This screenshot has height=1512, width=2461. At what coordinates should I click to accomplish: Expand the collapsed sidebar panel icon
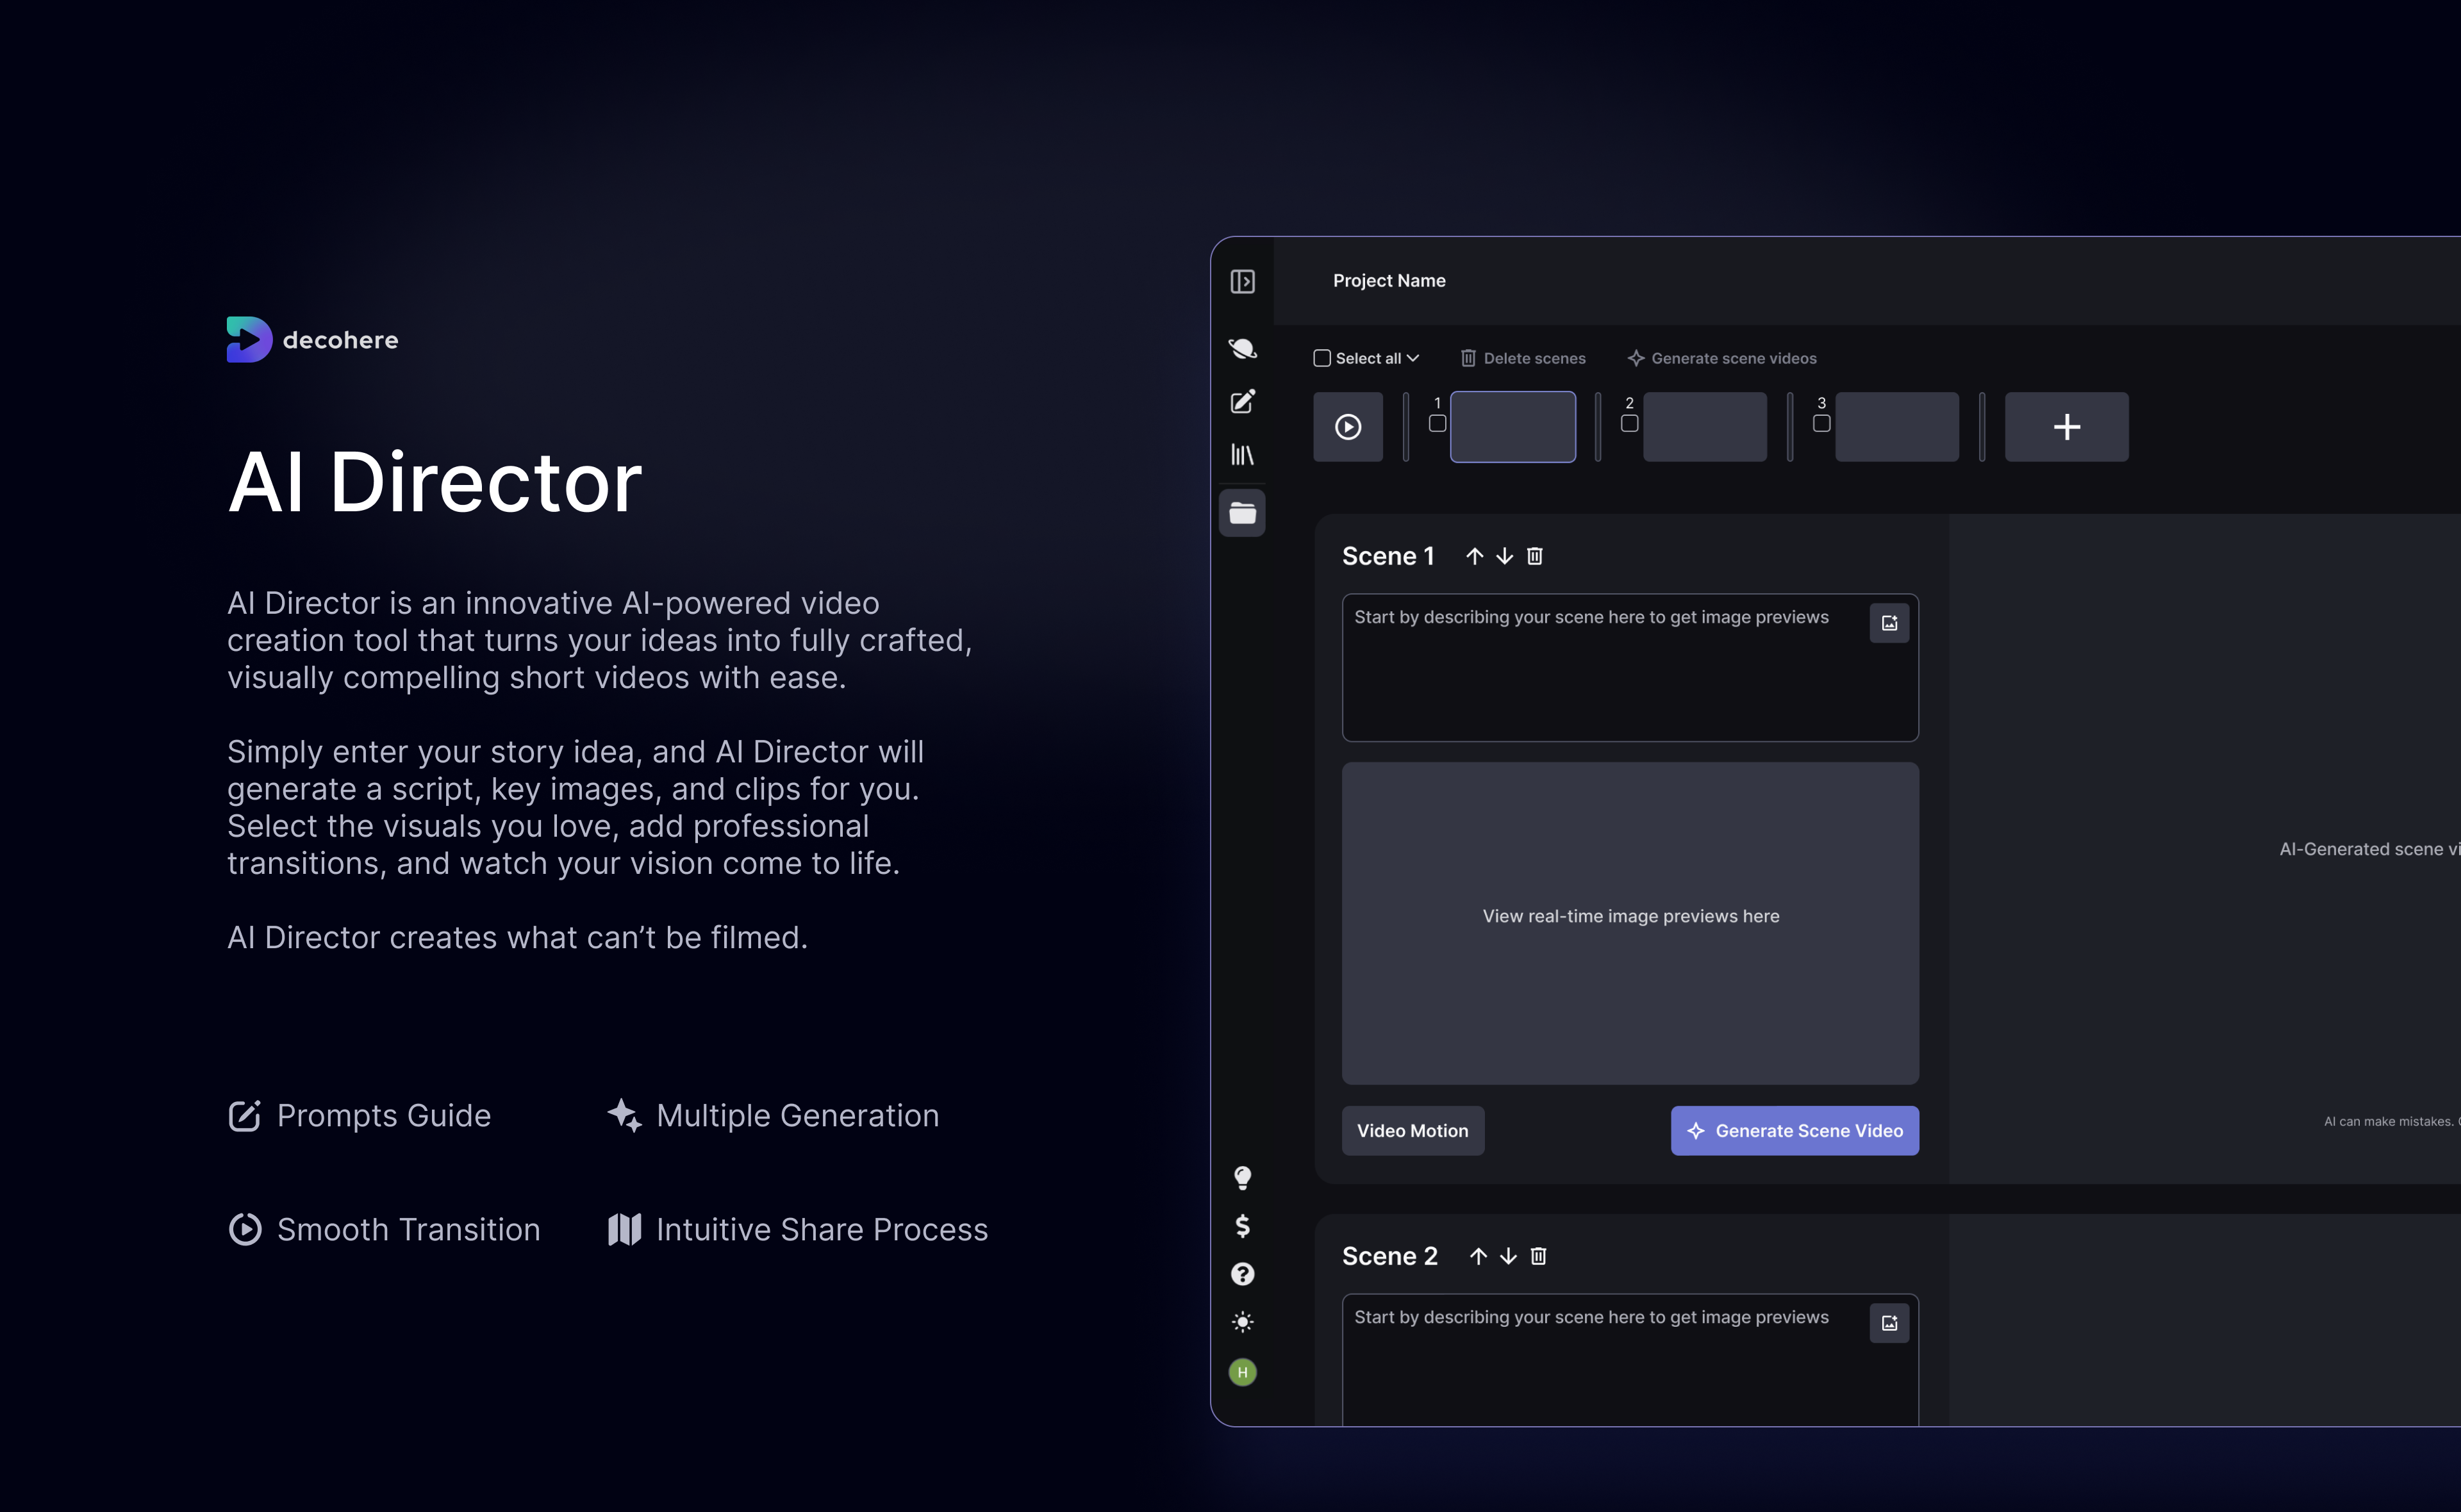1242,282
